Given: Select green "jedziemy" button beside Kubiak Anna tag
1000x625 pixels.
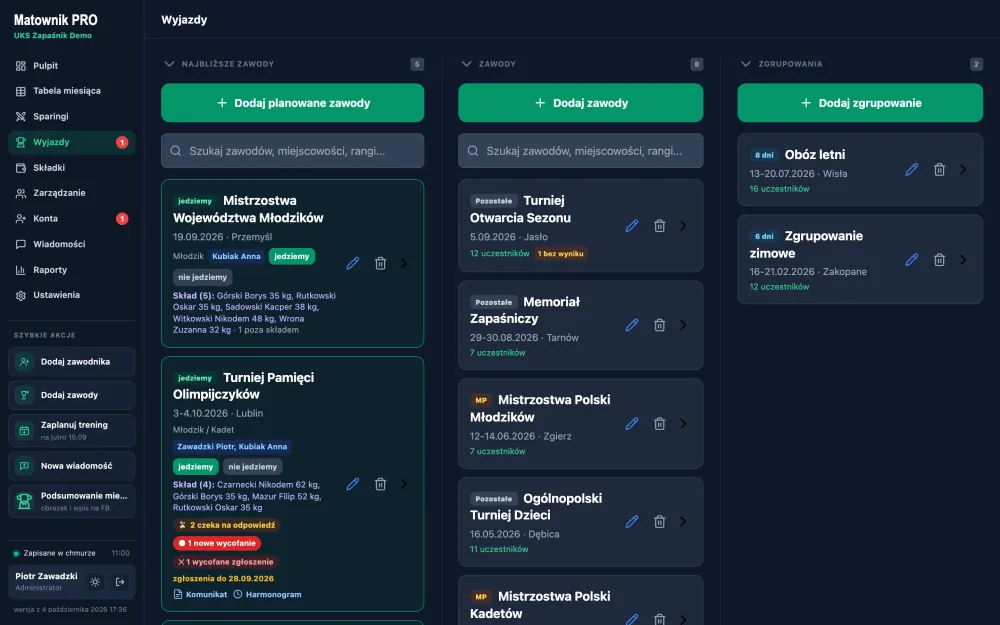Looking at the screenshot, I should pos(291,256).
